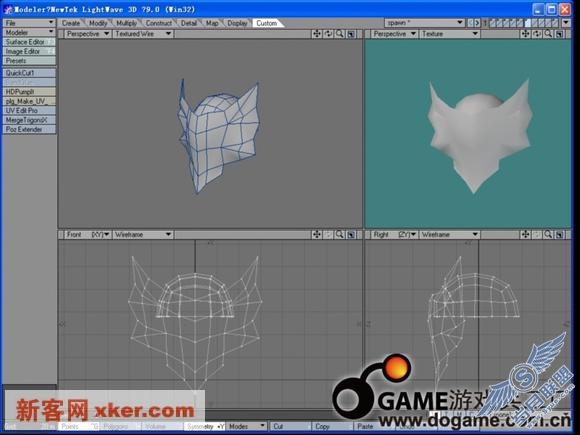Maximize the Front wireframe viewport
The image size is (580, 435).
[351, 235]
